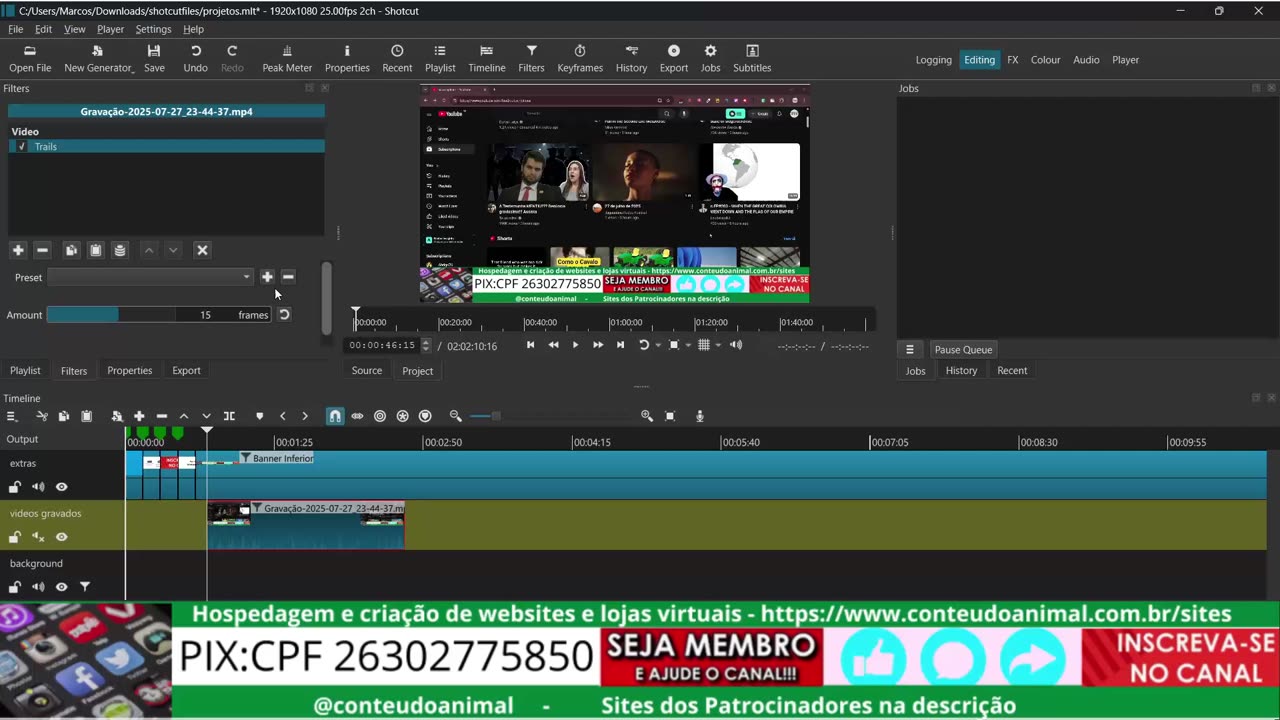Screen dimensions: 1280x720
Task: Step the player timecode spinner
Action: point(426,346)
